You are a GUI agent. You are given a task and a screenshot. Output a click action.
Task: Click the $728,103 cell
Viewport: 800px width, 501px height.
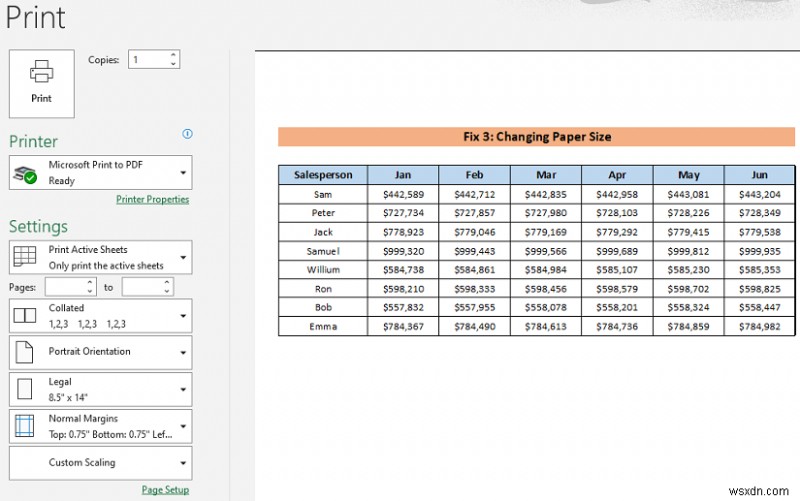617,213
